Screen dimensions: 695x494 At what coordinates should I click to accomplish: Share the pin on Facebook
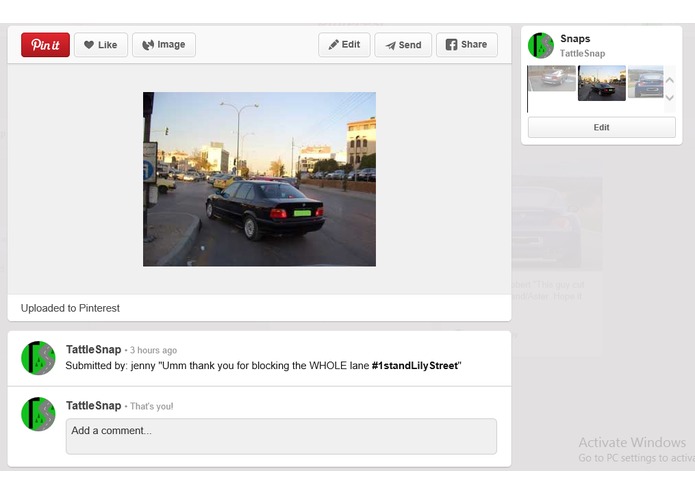(467, 45)
